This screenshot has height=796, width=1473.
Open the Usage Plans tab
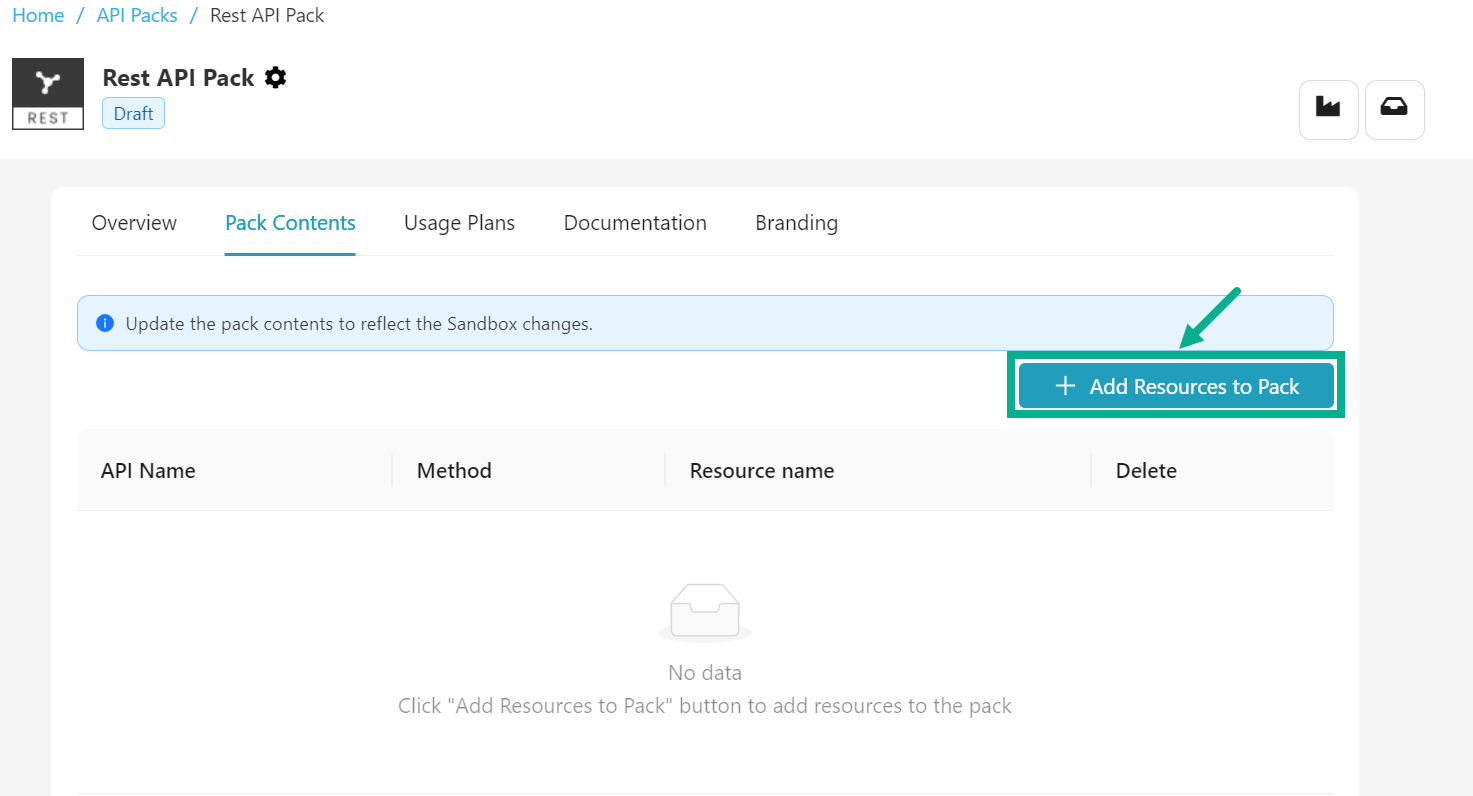(459, 223)
